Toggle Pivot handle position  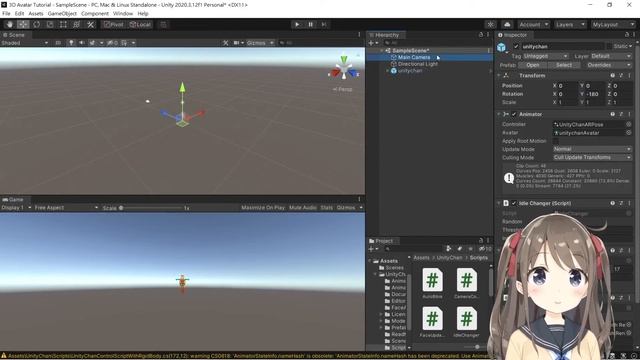[x=113, y=24]
